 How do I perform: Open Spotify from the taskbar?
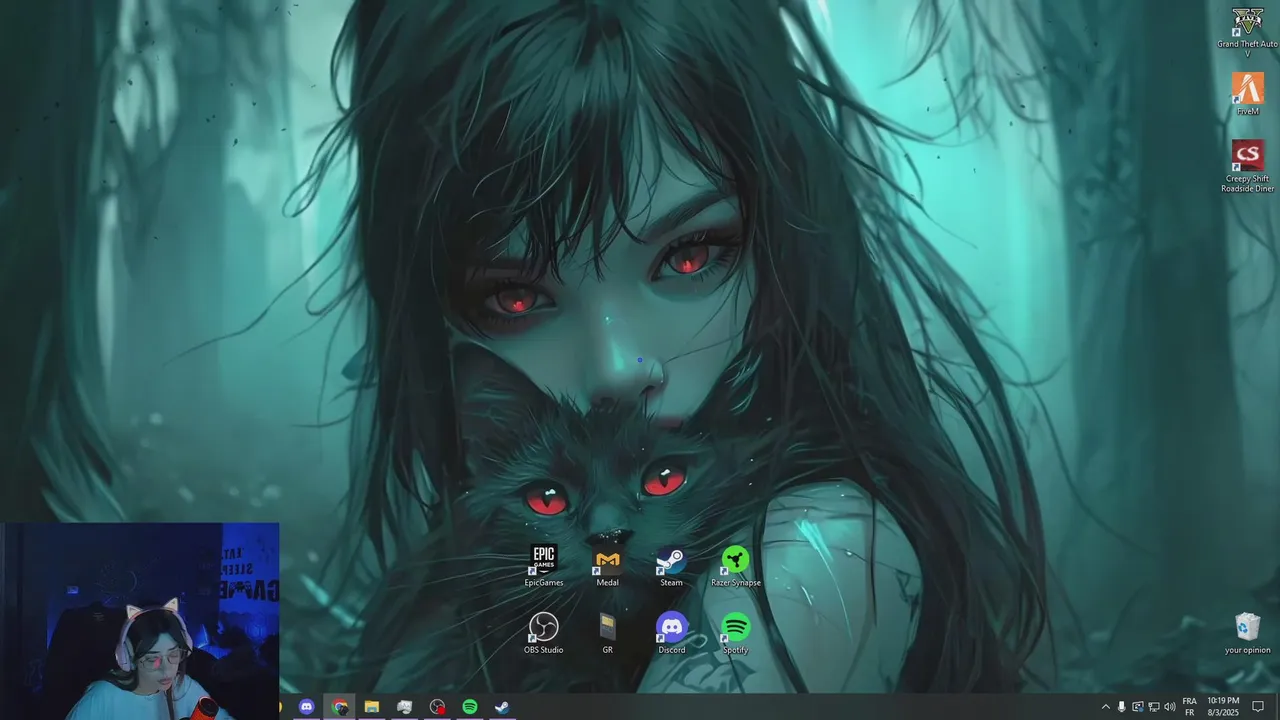coord(470,707)
